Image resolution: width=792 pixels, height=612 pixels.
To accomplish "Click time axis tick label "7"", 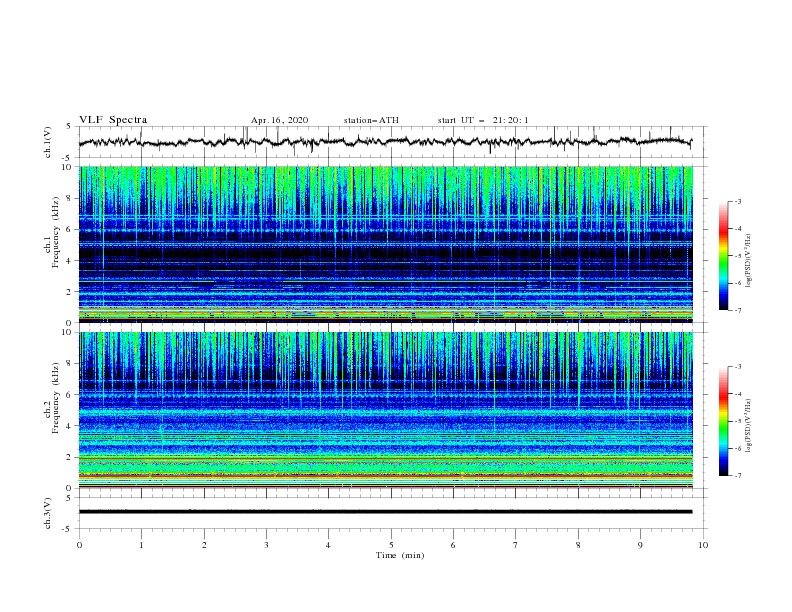I will pos(515,545).
